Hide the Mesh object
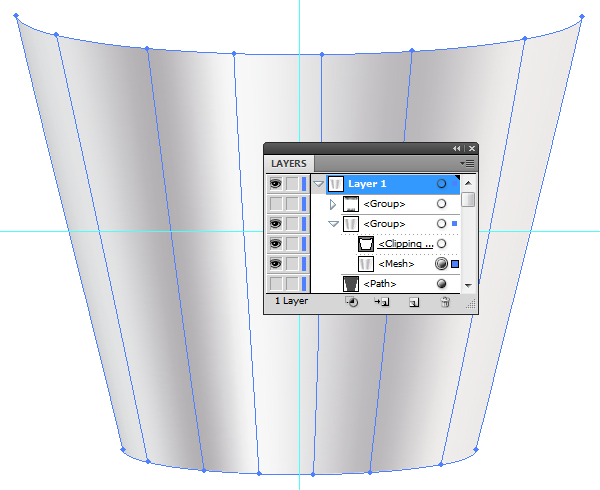 click(276, 264)
